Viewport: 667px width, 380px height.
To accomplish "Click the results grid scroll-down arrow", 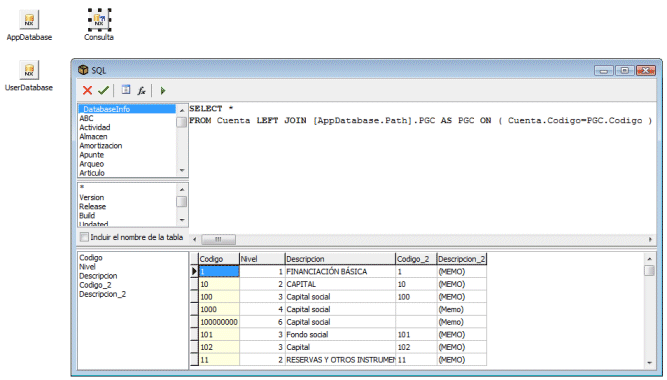I will tap(649, 363).
